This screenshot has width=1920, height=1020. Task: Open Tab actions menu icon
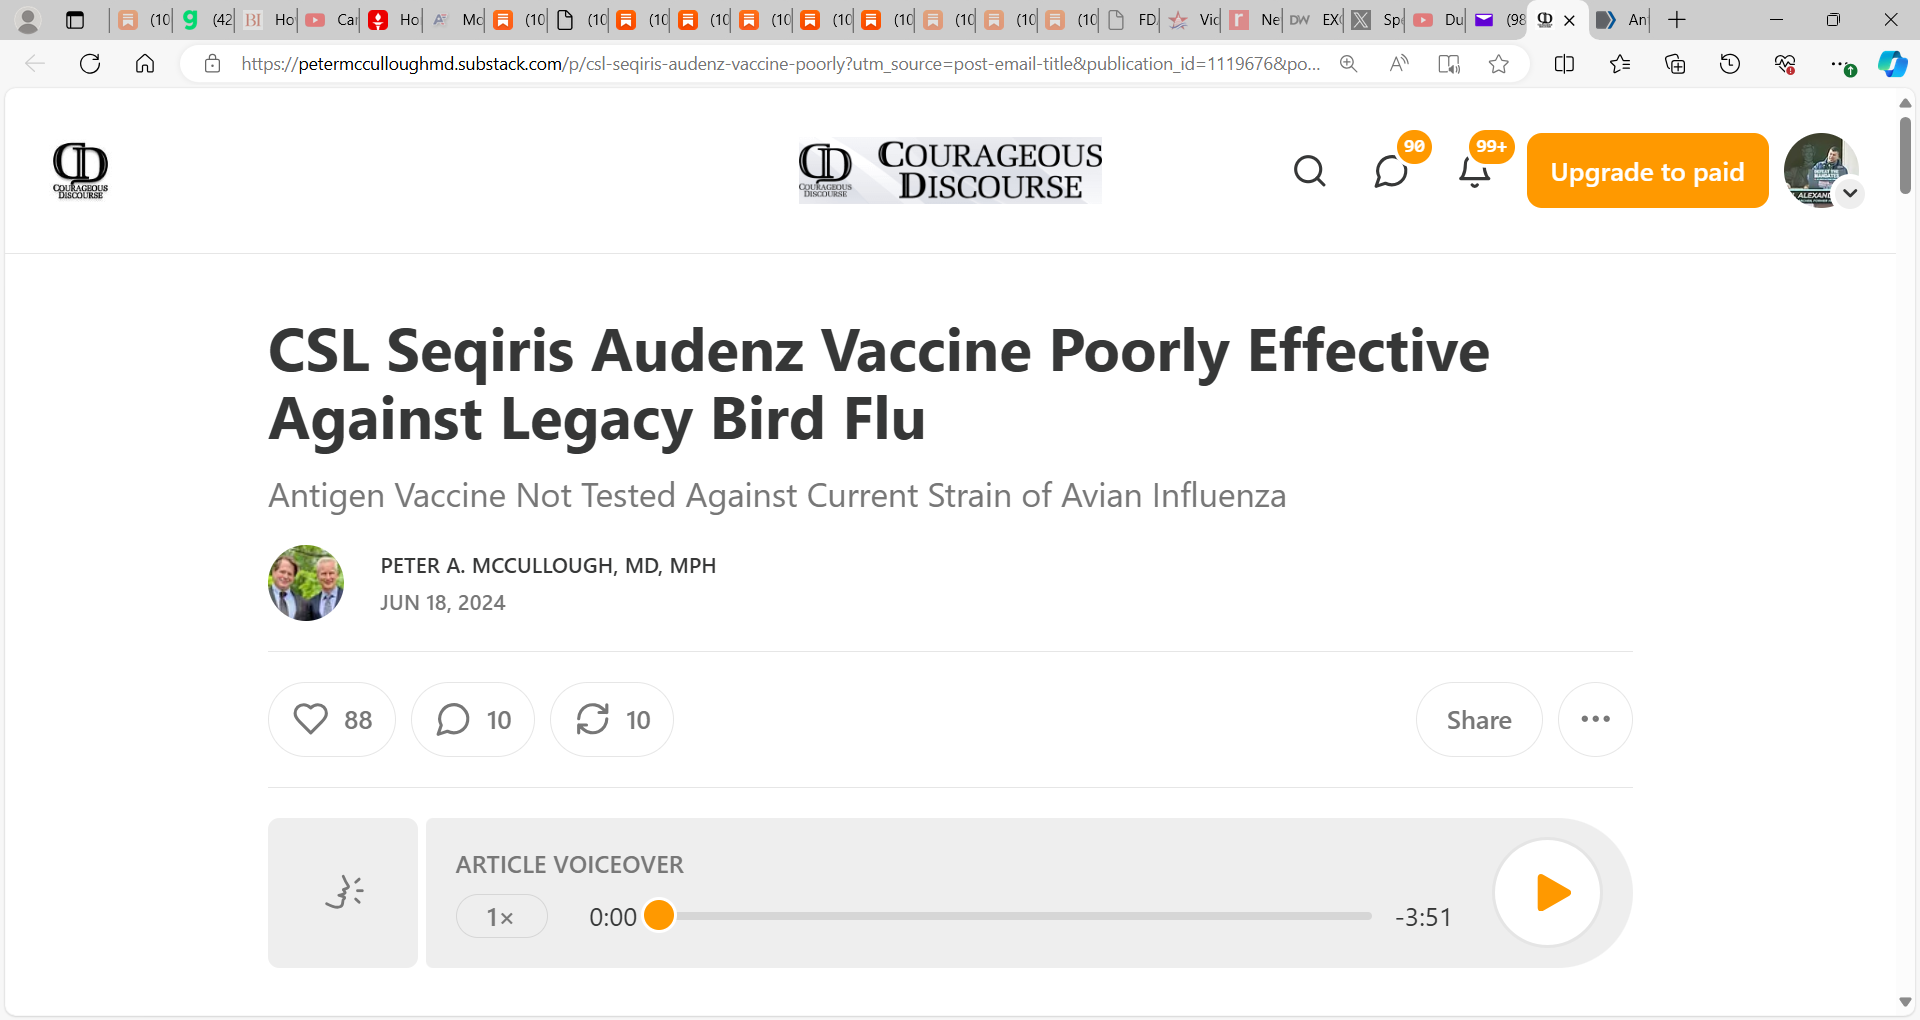click(x=75, y=20)
